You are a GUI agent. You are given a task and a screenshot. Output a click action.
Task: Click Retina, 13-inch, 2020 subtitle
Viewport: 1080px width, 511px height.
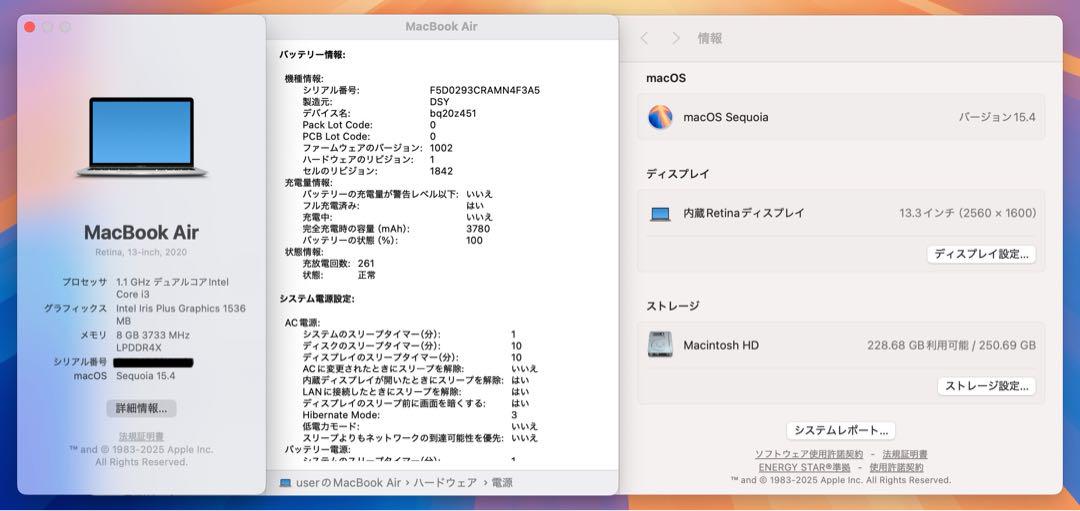141,253
